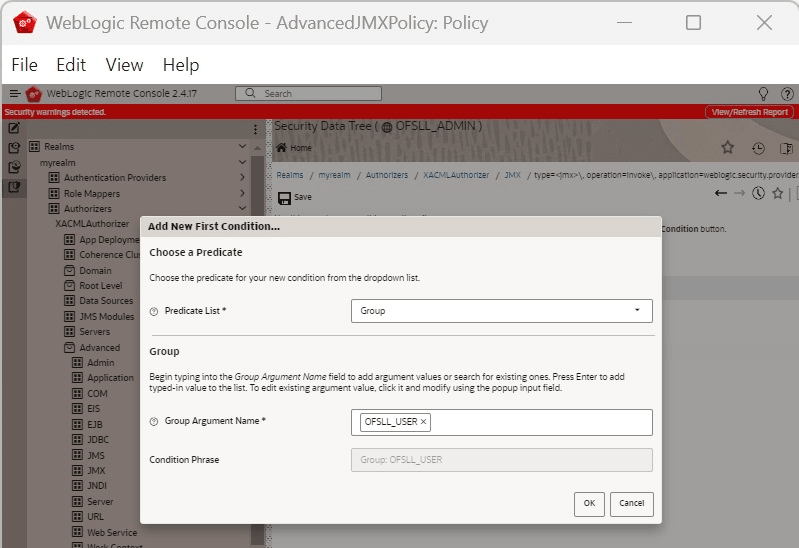Click the Condition Phrase field

[x=501, y=460]
